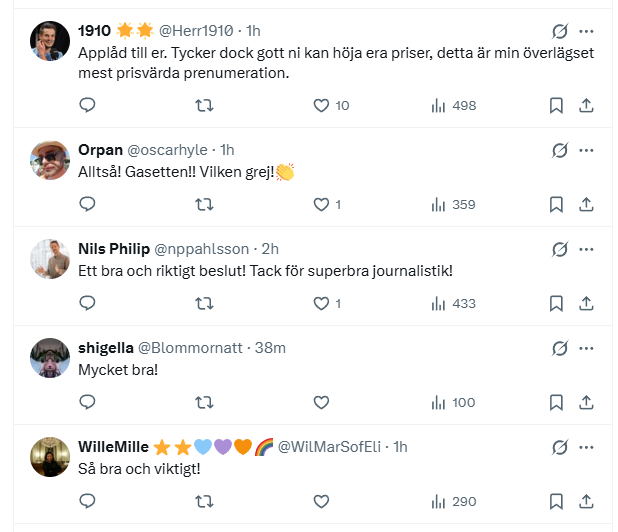
Task: Repost Orpan's Gasetten tweet
Action: tap(204, 204)
